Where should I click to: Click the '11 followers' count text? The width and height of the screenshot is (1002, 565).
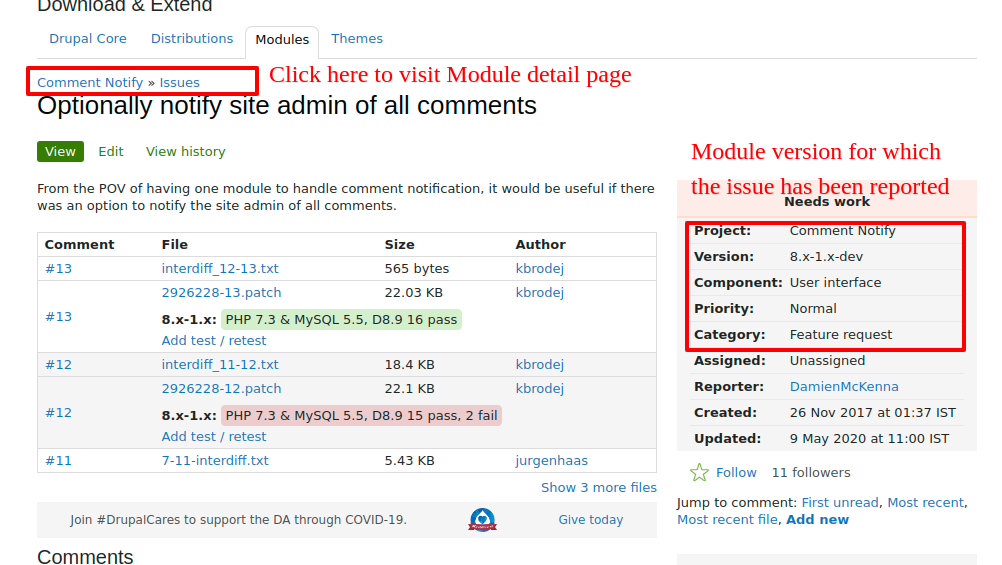click(811, 472)
